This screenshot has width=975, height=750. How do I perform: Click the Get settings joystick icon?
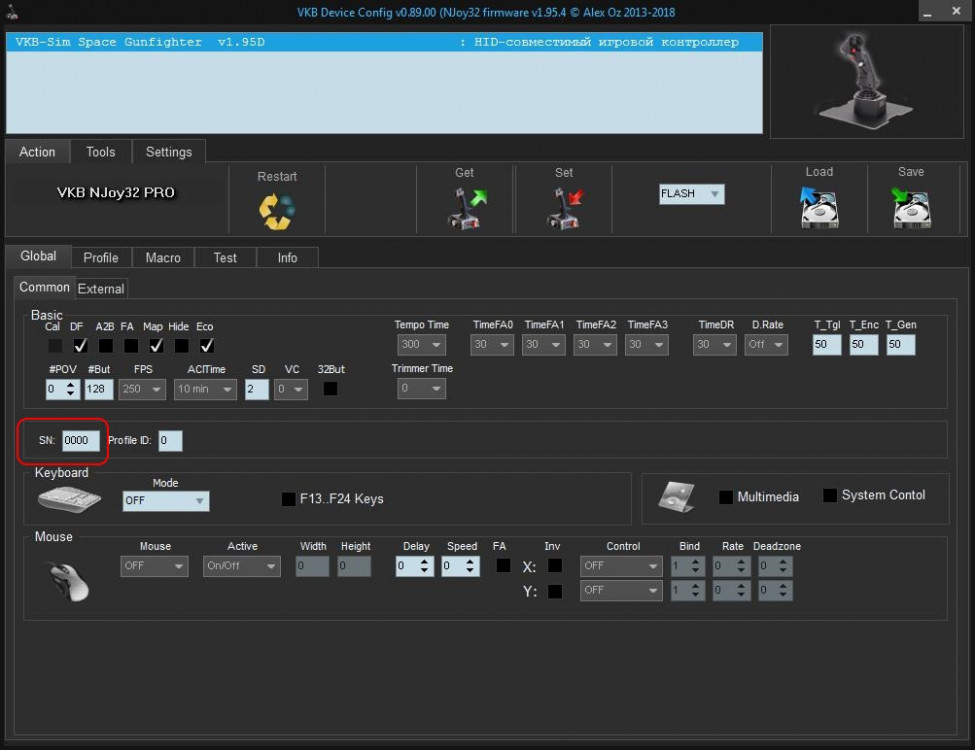point(465,209)
